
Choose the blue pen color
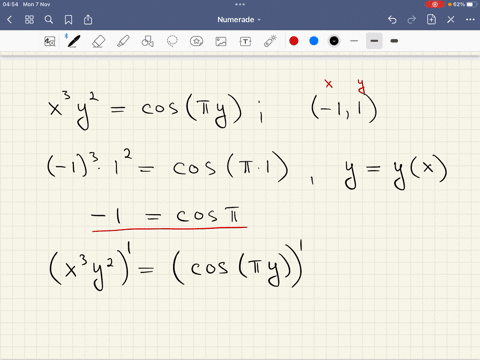tap(314, 41)
